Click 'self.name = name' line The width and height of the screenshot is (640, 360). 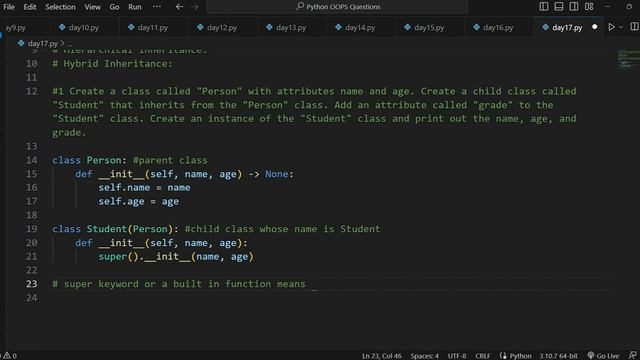click(144, 187)
